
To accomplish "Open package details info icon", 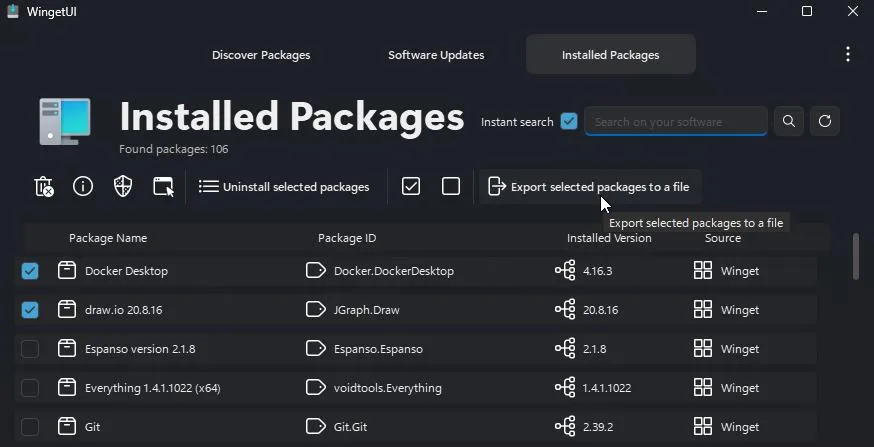I will pos(83,187).
